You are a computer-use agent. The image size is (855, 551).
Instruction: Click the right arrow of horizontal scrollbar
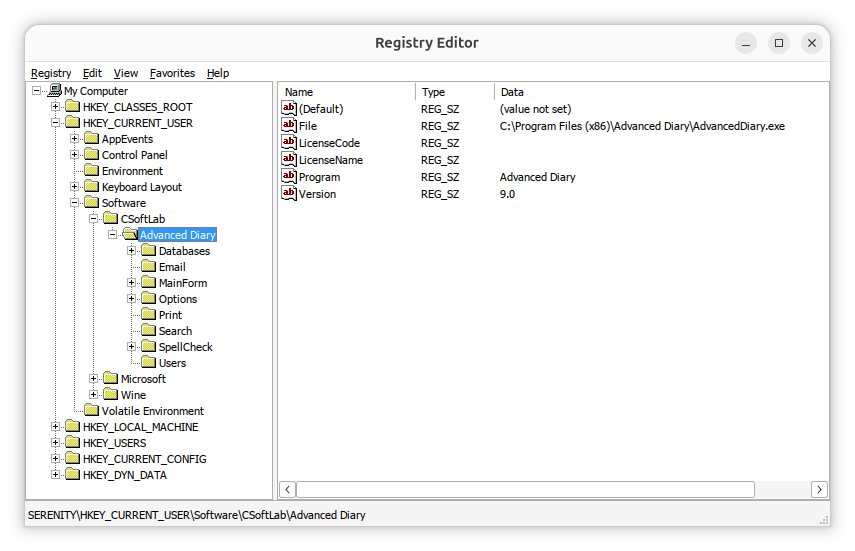click(x=819, y=489)
